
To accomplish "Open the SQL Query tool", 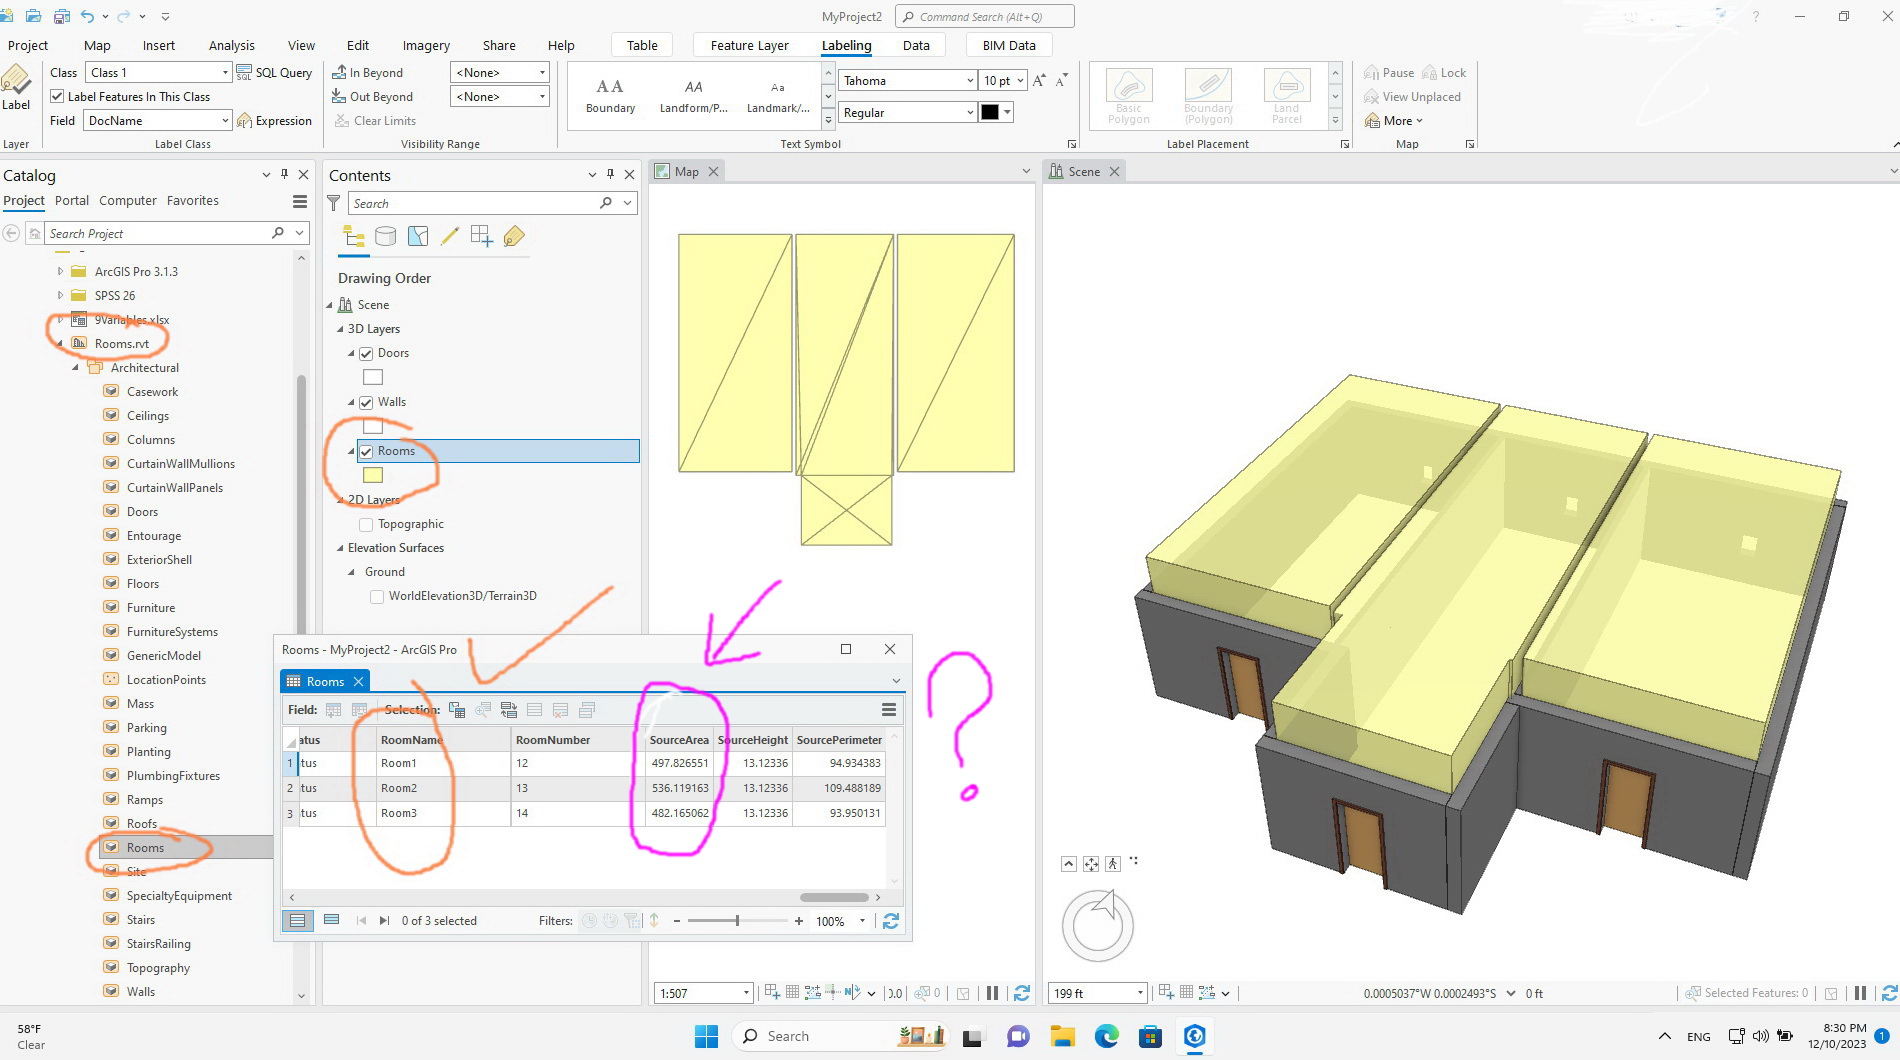I will (274, 72).
